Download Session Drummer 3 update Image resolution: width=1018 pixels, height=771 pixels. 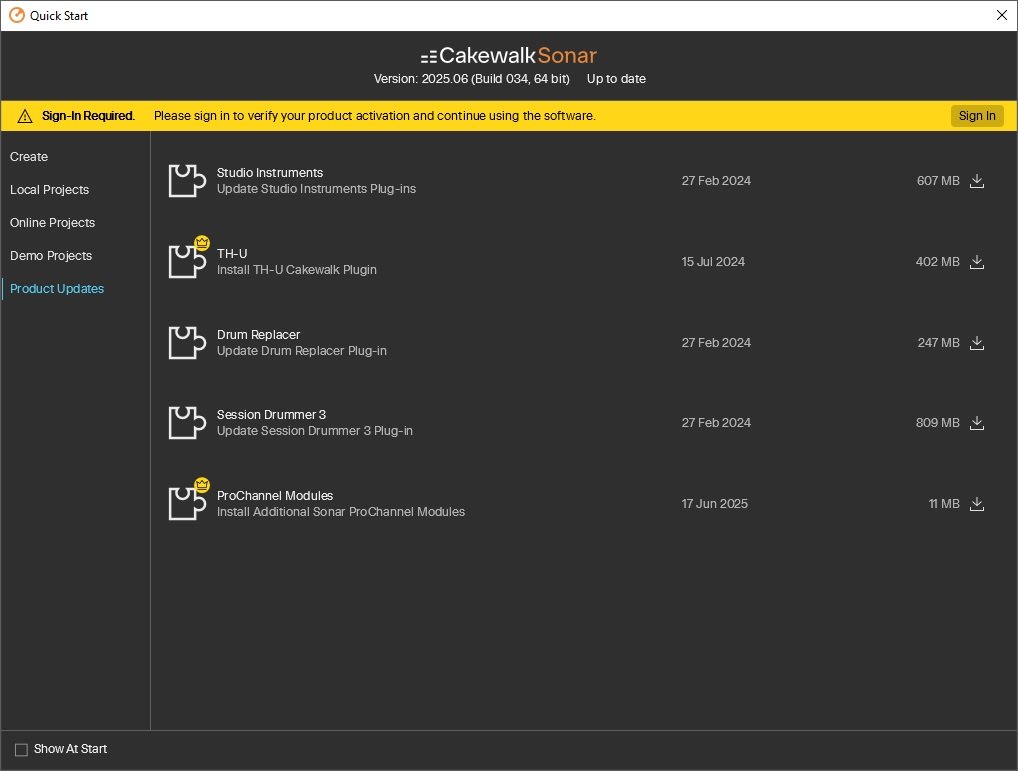click(x=977, y=423)
